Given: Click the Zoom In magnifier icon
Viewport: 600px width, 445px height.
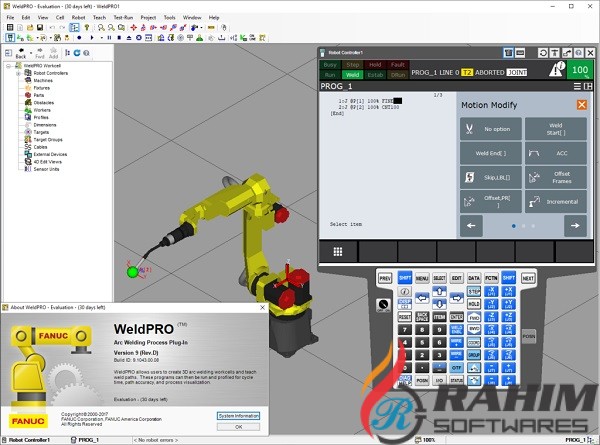Looking at the screenshot, I should coord(101,28).
